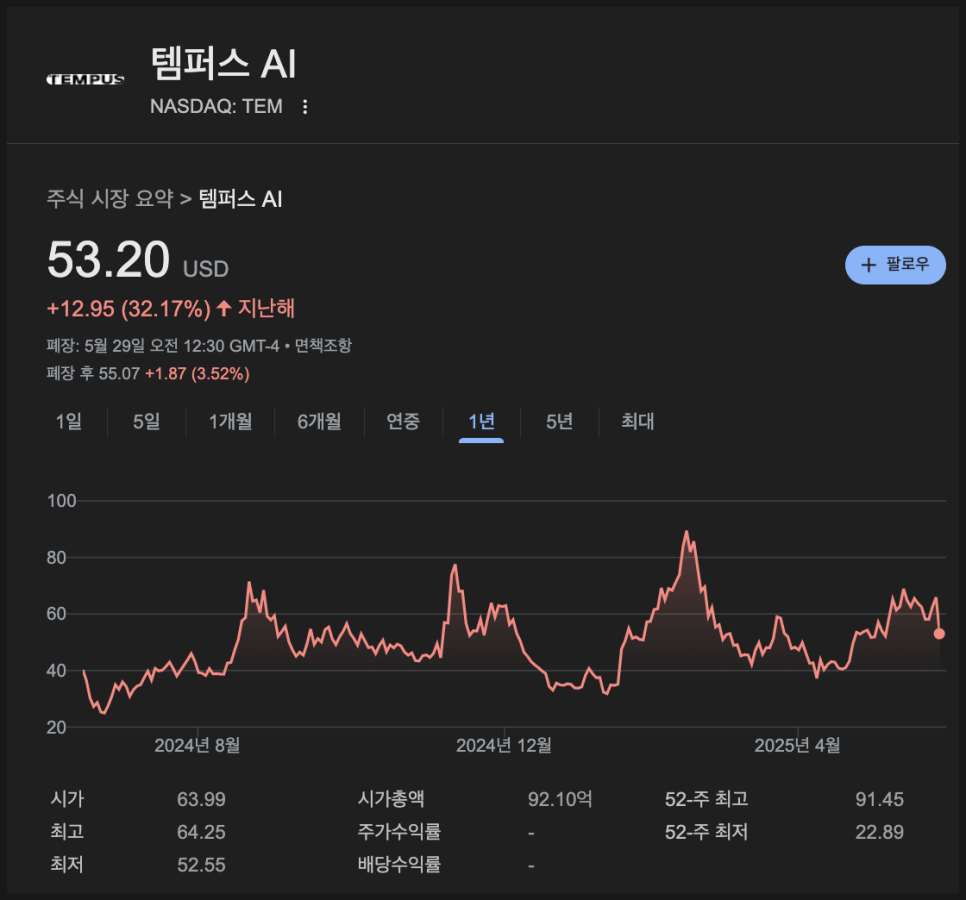Select the 5일 chart range tab
This screenshot has width=966, height=900.
click(x=147, y=421)
